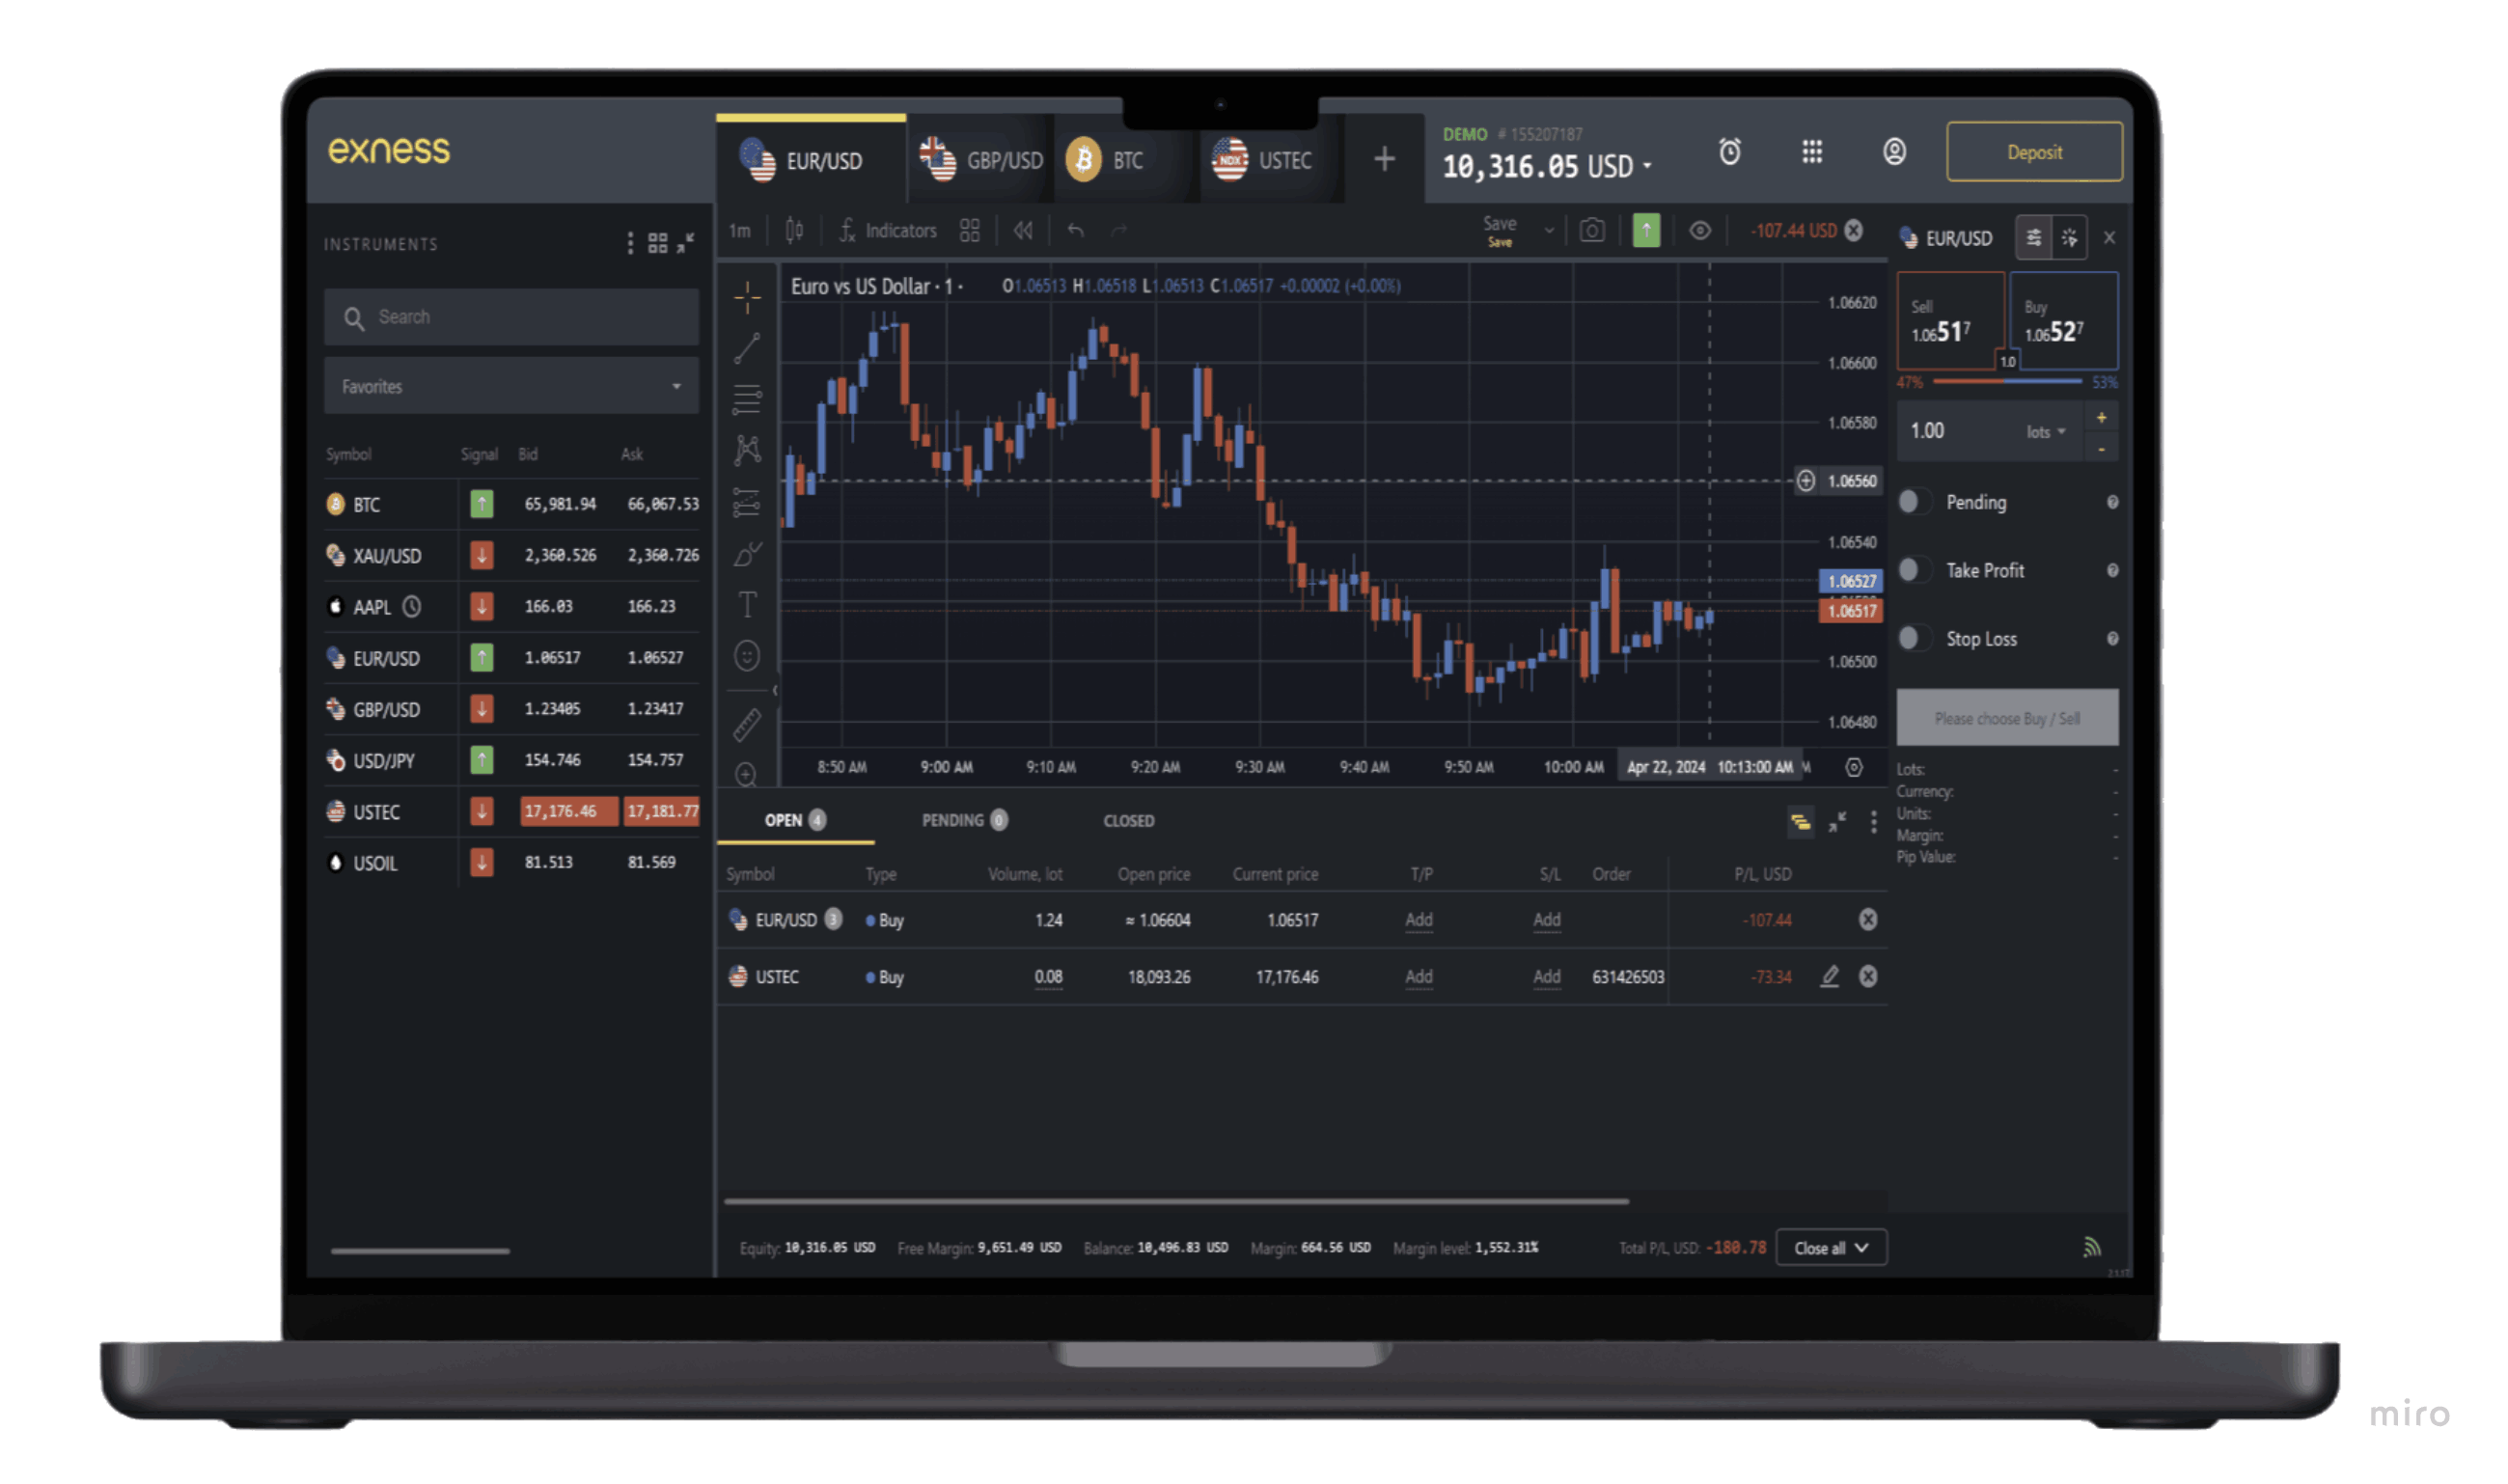Click the grid/apps menu icon

pos(1812,151)
